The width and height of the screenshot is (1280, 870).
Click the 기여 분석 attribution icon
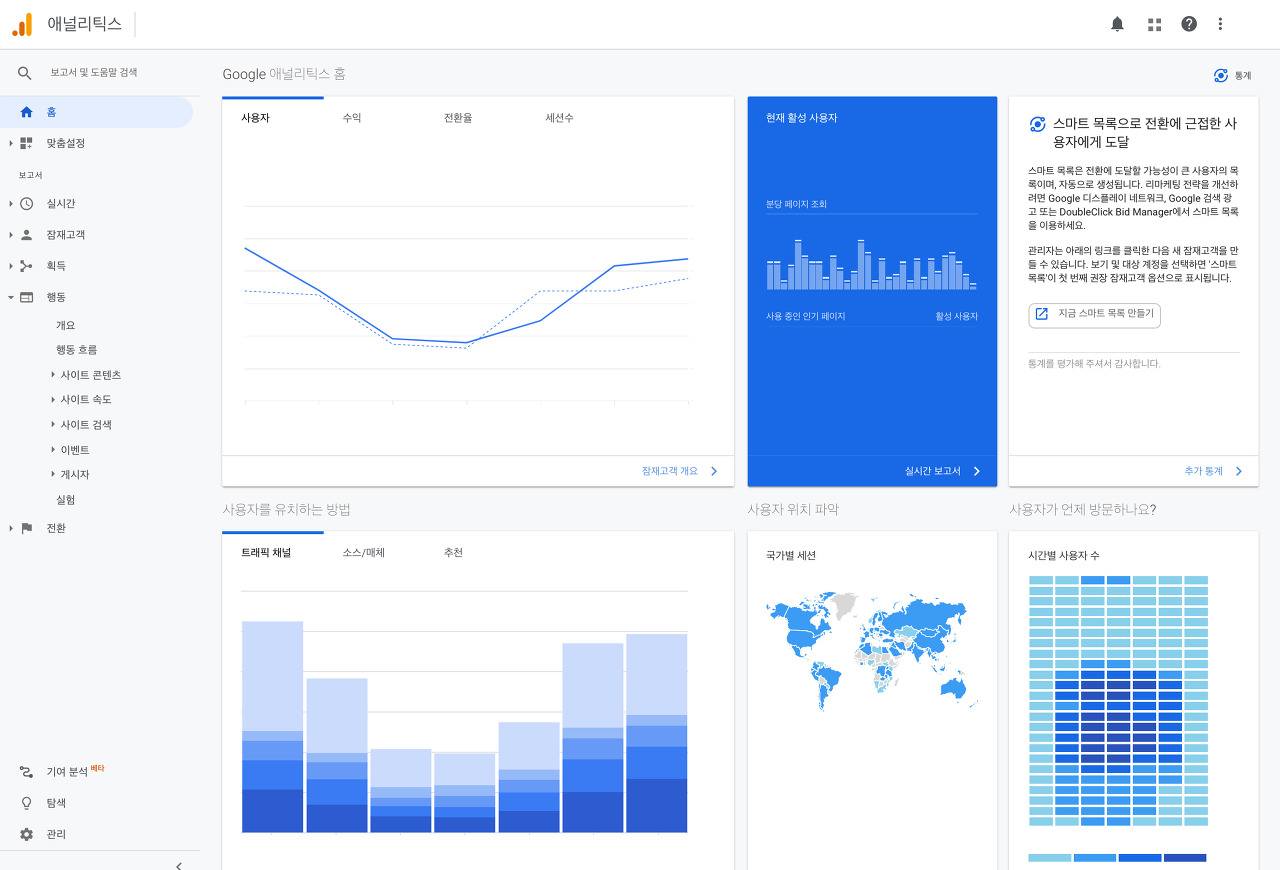[x=26, y=772]
